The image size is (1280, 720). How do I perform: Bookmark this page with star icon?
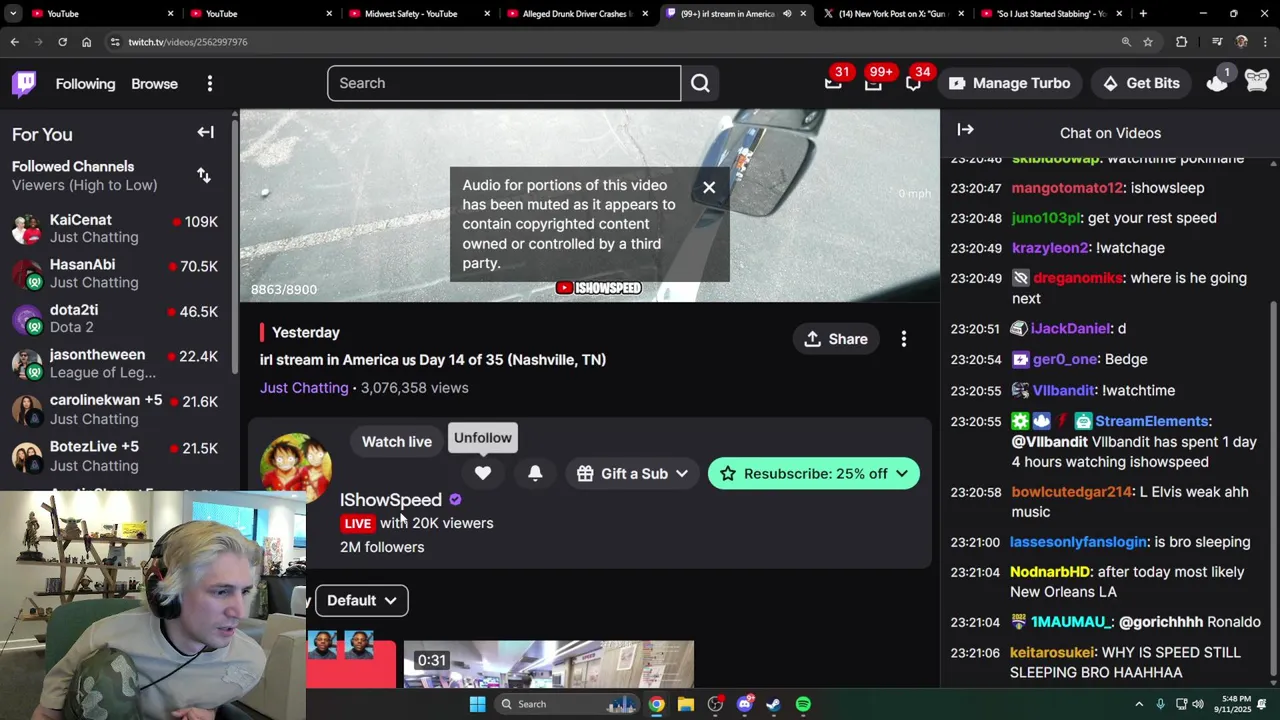coord(1148,42)
